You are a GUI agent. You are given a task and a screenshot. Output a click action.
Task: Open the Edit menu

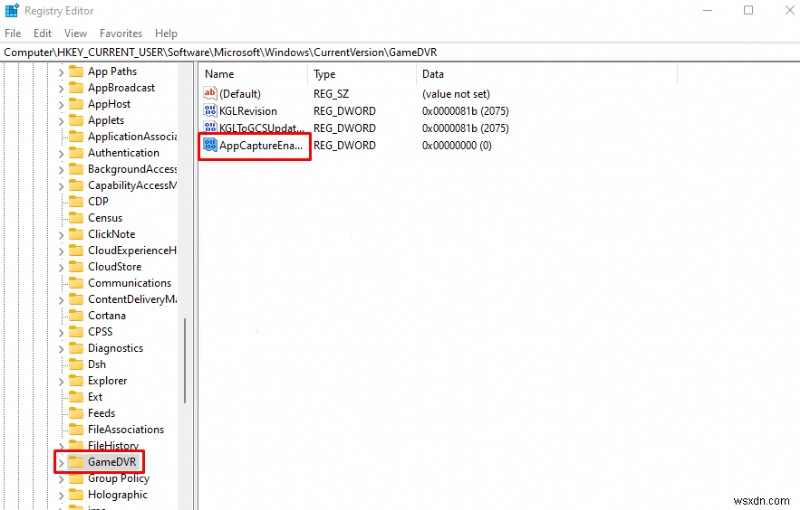(x=42, y=33)
